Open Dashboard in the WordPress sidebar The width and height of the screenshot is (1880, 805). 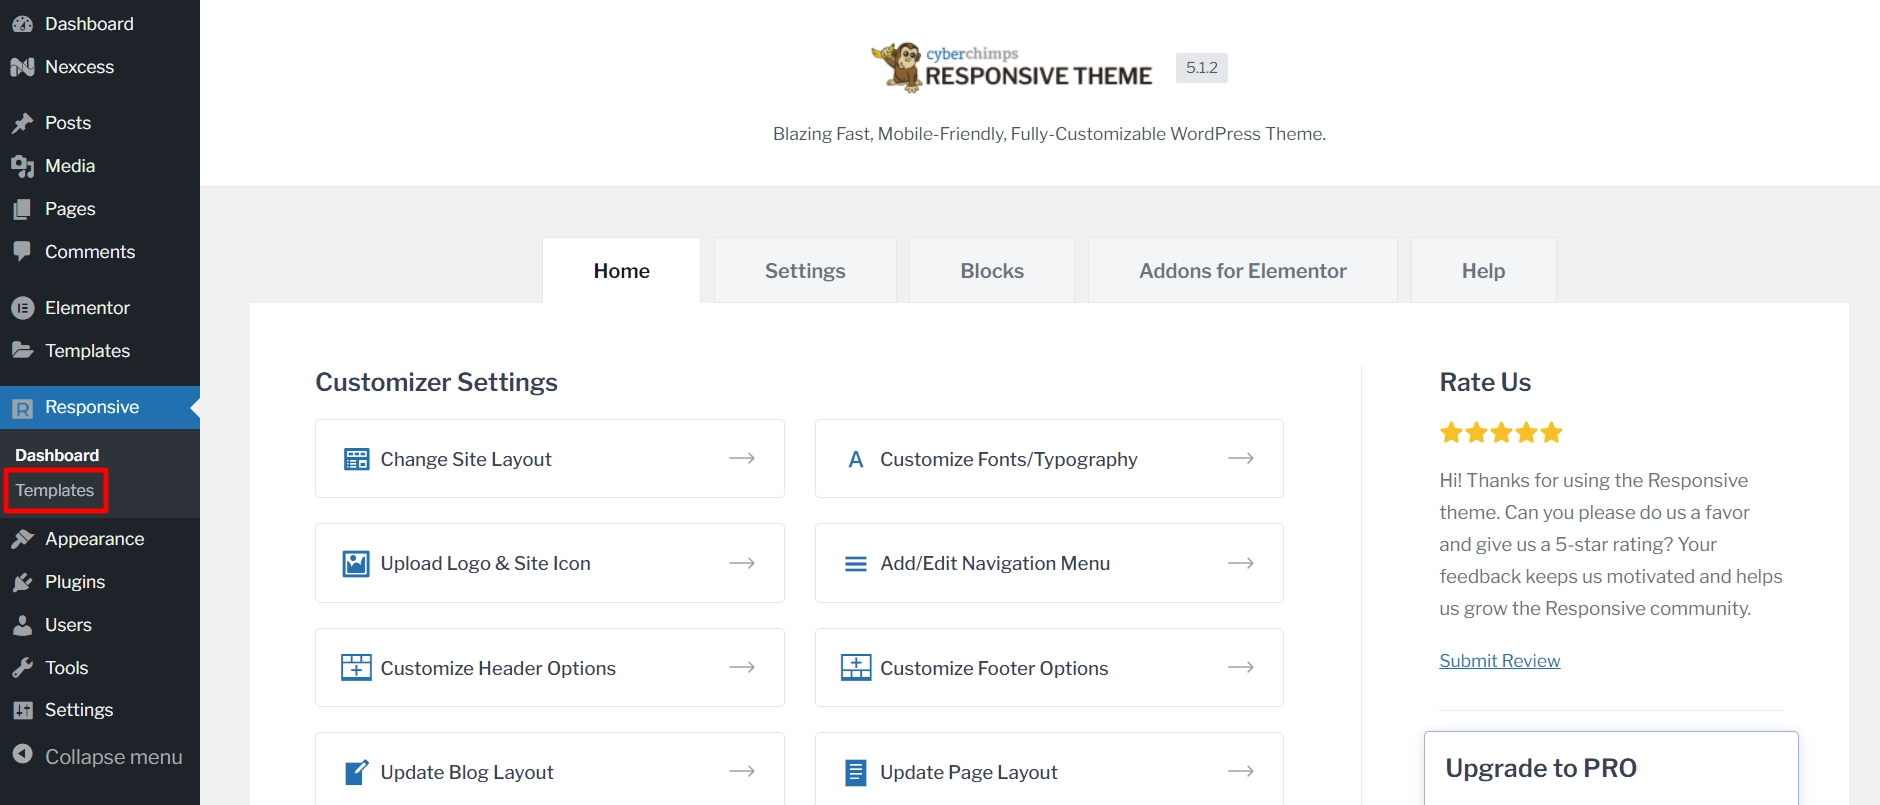point(100,24)
